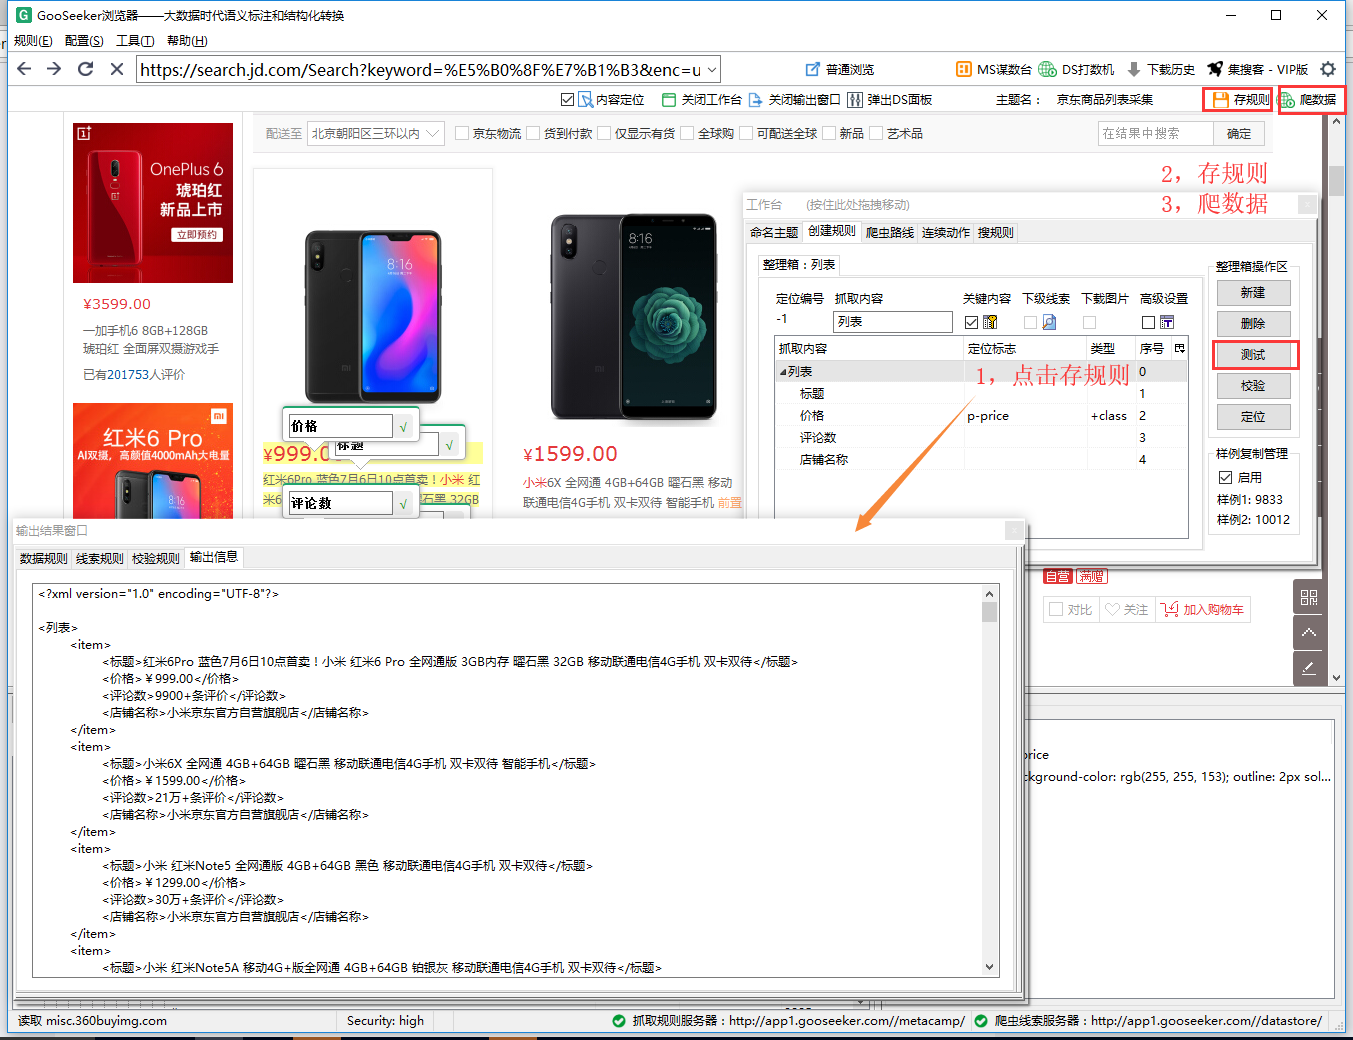
Task: Open 普通浏览 normal browsing mode
Action: 840,69
